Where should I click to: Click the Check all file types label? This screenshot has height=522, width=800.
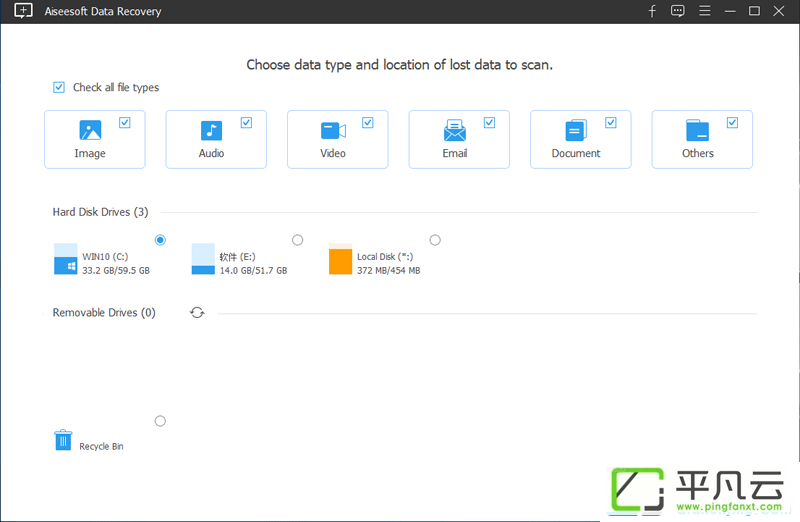point(116,87)
